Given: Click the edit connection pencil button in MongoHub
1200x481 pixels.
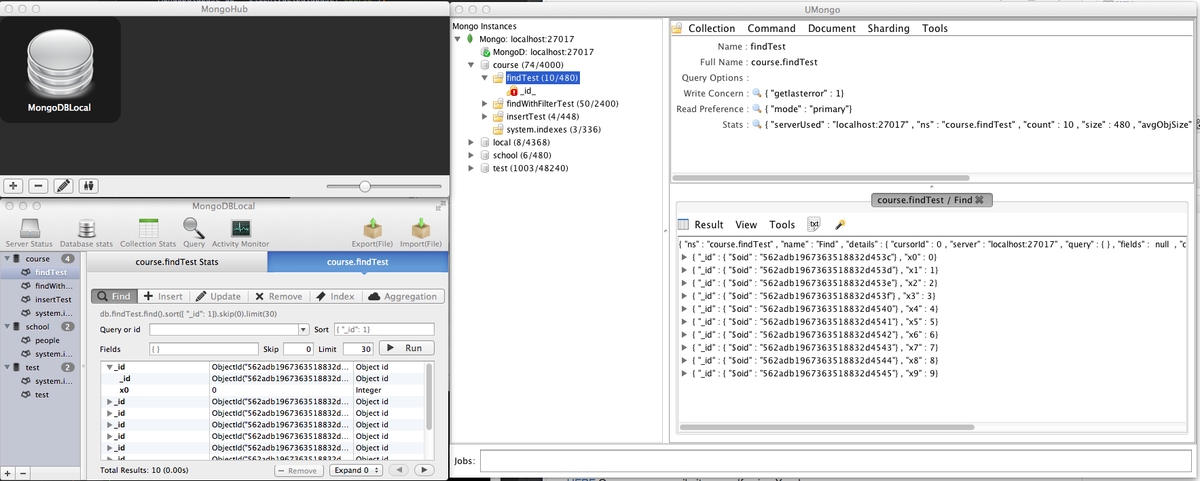Looking at the screenshot, I should (x=63, y=185).
